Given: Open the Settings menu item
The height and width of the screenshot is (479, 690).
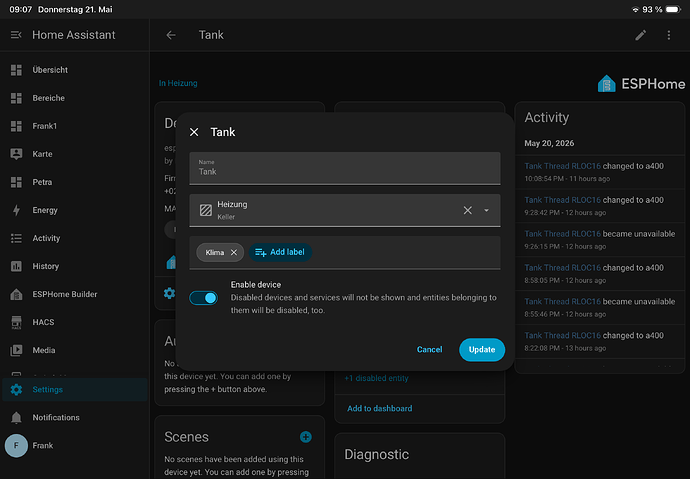Looking at the screenshot, I should tap(75, 389).
